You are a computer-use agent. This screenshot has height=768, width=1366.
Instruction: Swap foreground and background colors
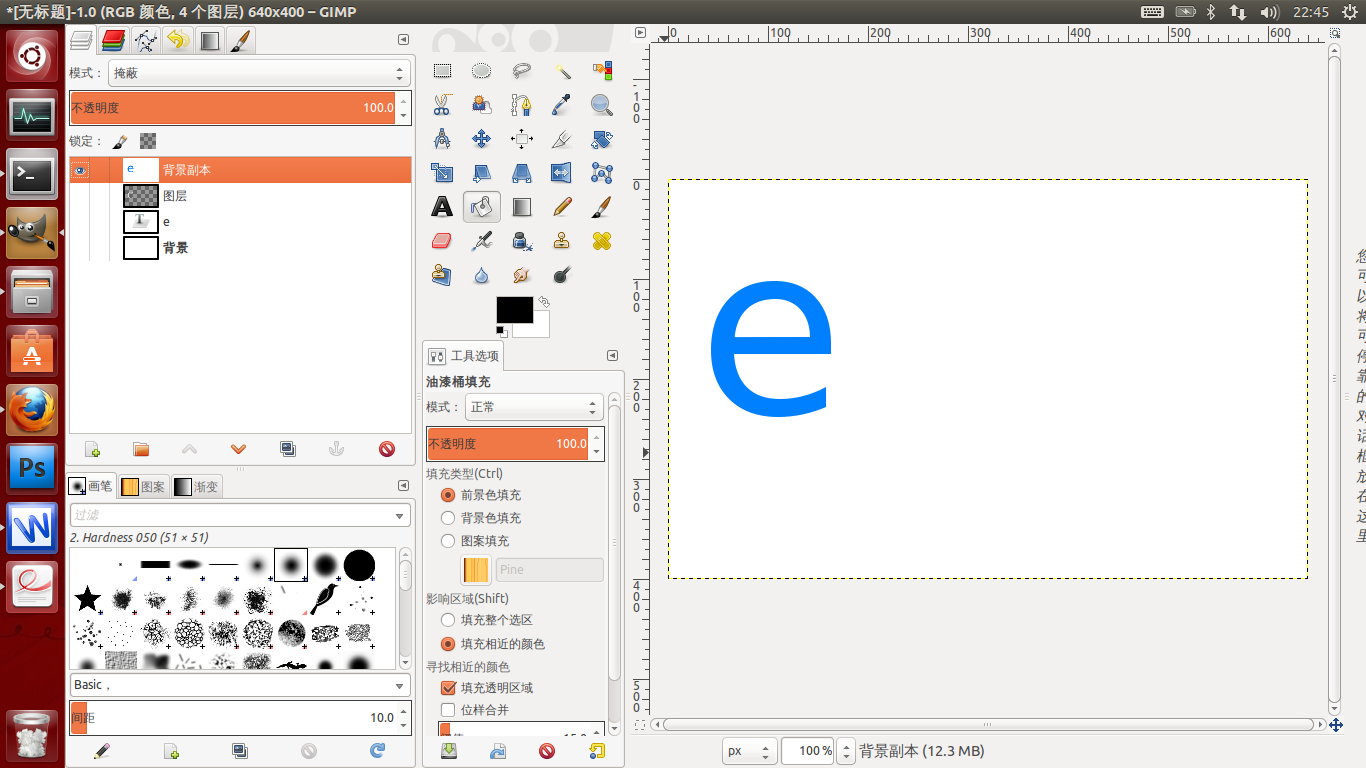[544, 302]
